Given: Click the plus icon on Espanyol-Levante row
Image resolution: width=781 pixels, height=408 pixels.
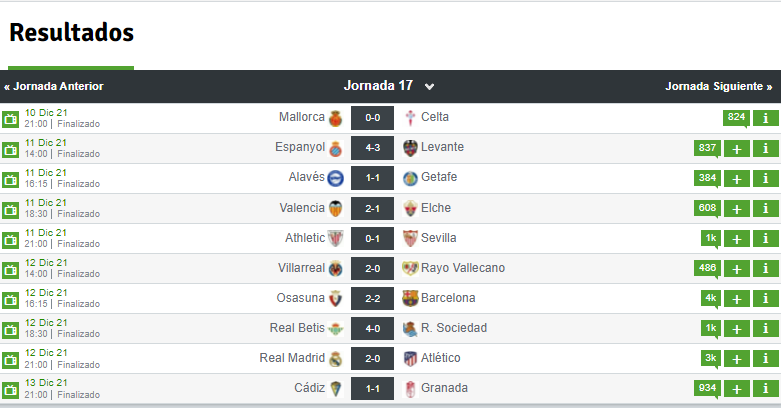Looking at the screenshot, I should tap(737, 148).
